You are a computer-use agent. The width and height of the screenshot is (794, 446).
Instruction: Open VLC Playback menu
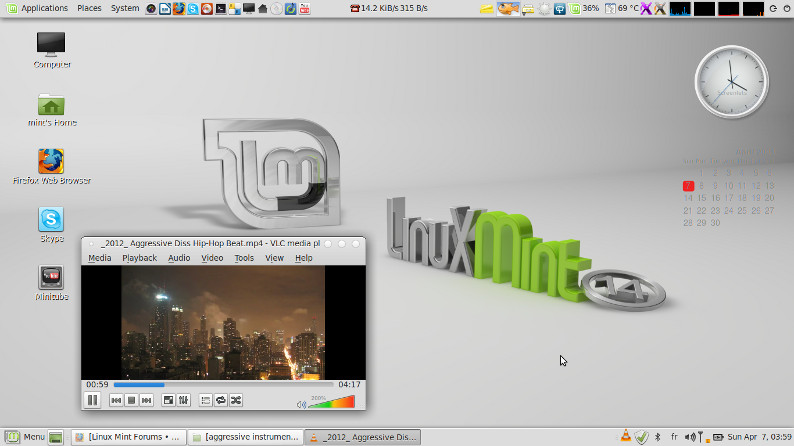(x=139, y=258)
